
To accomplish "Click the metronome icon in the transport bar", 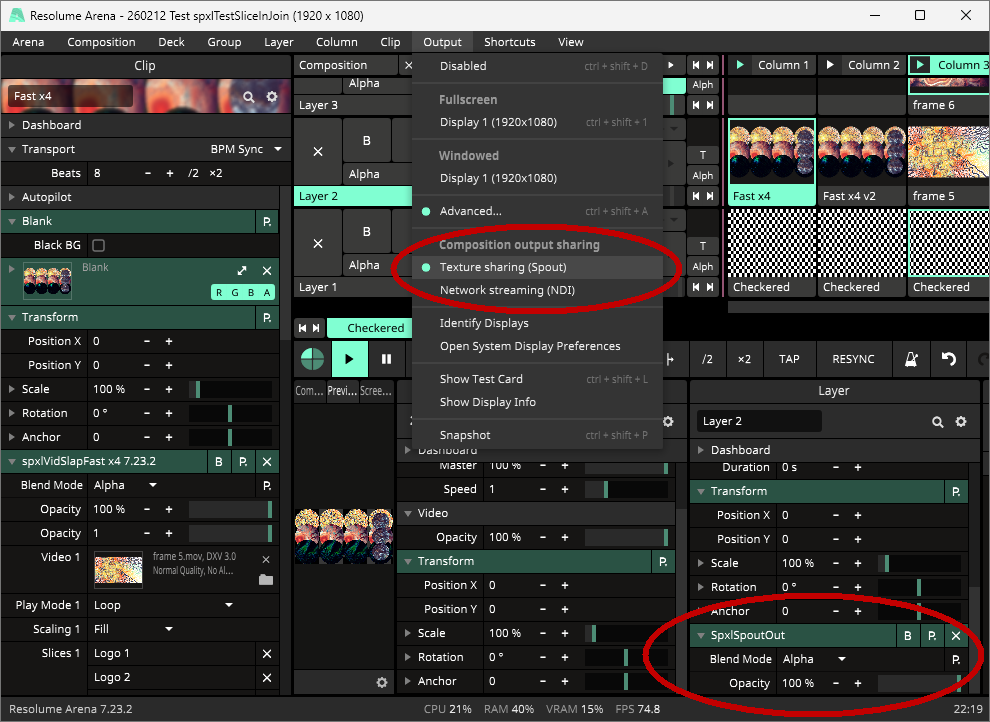I will click(912, 359).
